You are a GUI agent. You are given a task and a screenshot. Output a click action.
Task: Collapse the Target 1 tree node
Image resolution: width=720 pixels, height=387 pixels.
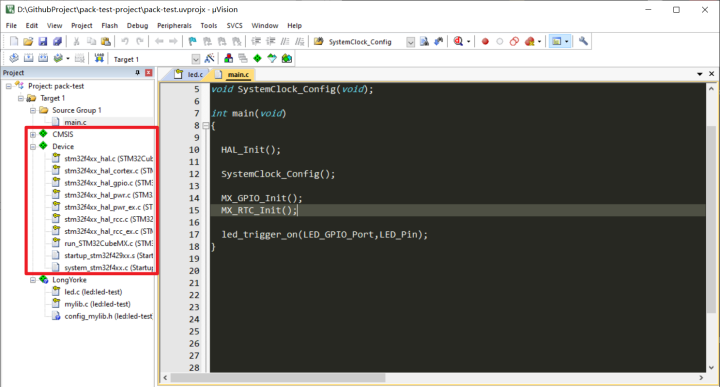[x=21, y=98]
